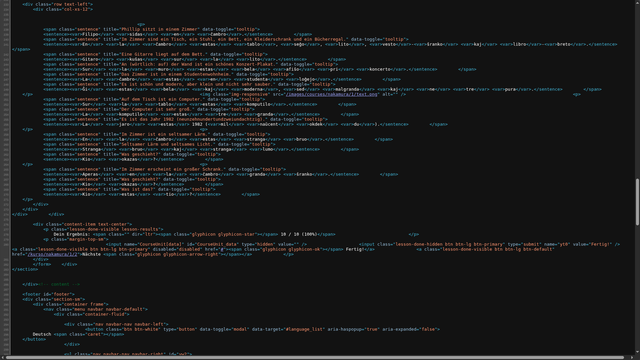
Task: Click the "Nächste" text in the source
Action: point(91,254)
